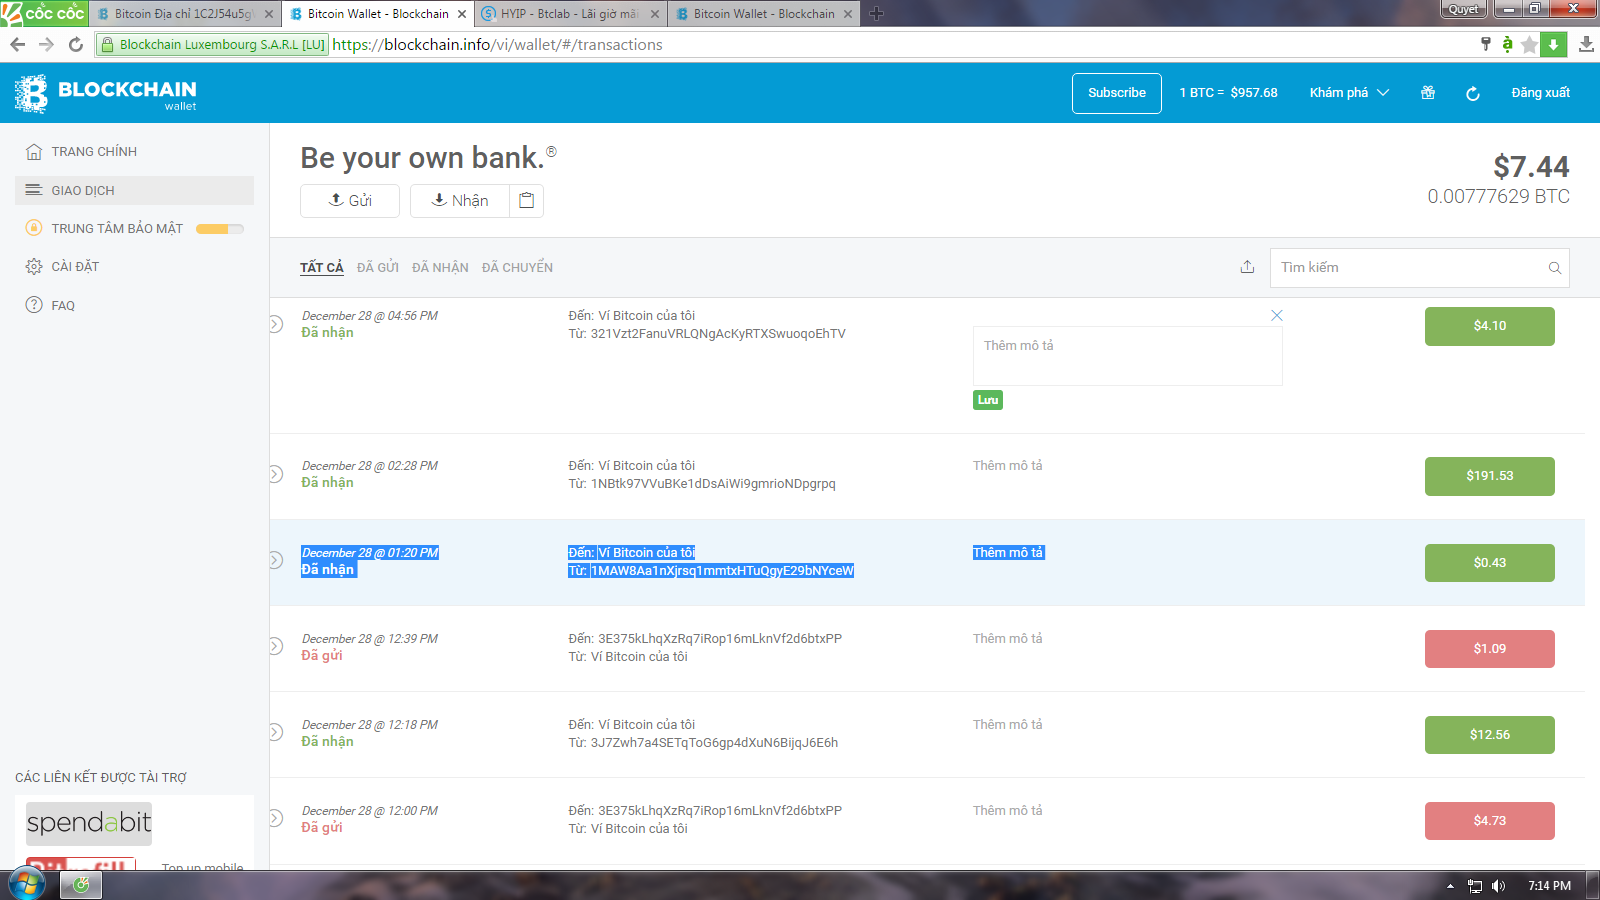Open the browser downloads panel
1600x900 pixels.
point(1586,44)
